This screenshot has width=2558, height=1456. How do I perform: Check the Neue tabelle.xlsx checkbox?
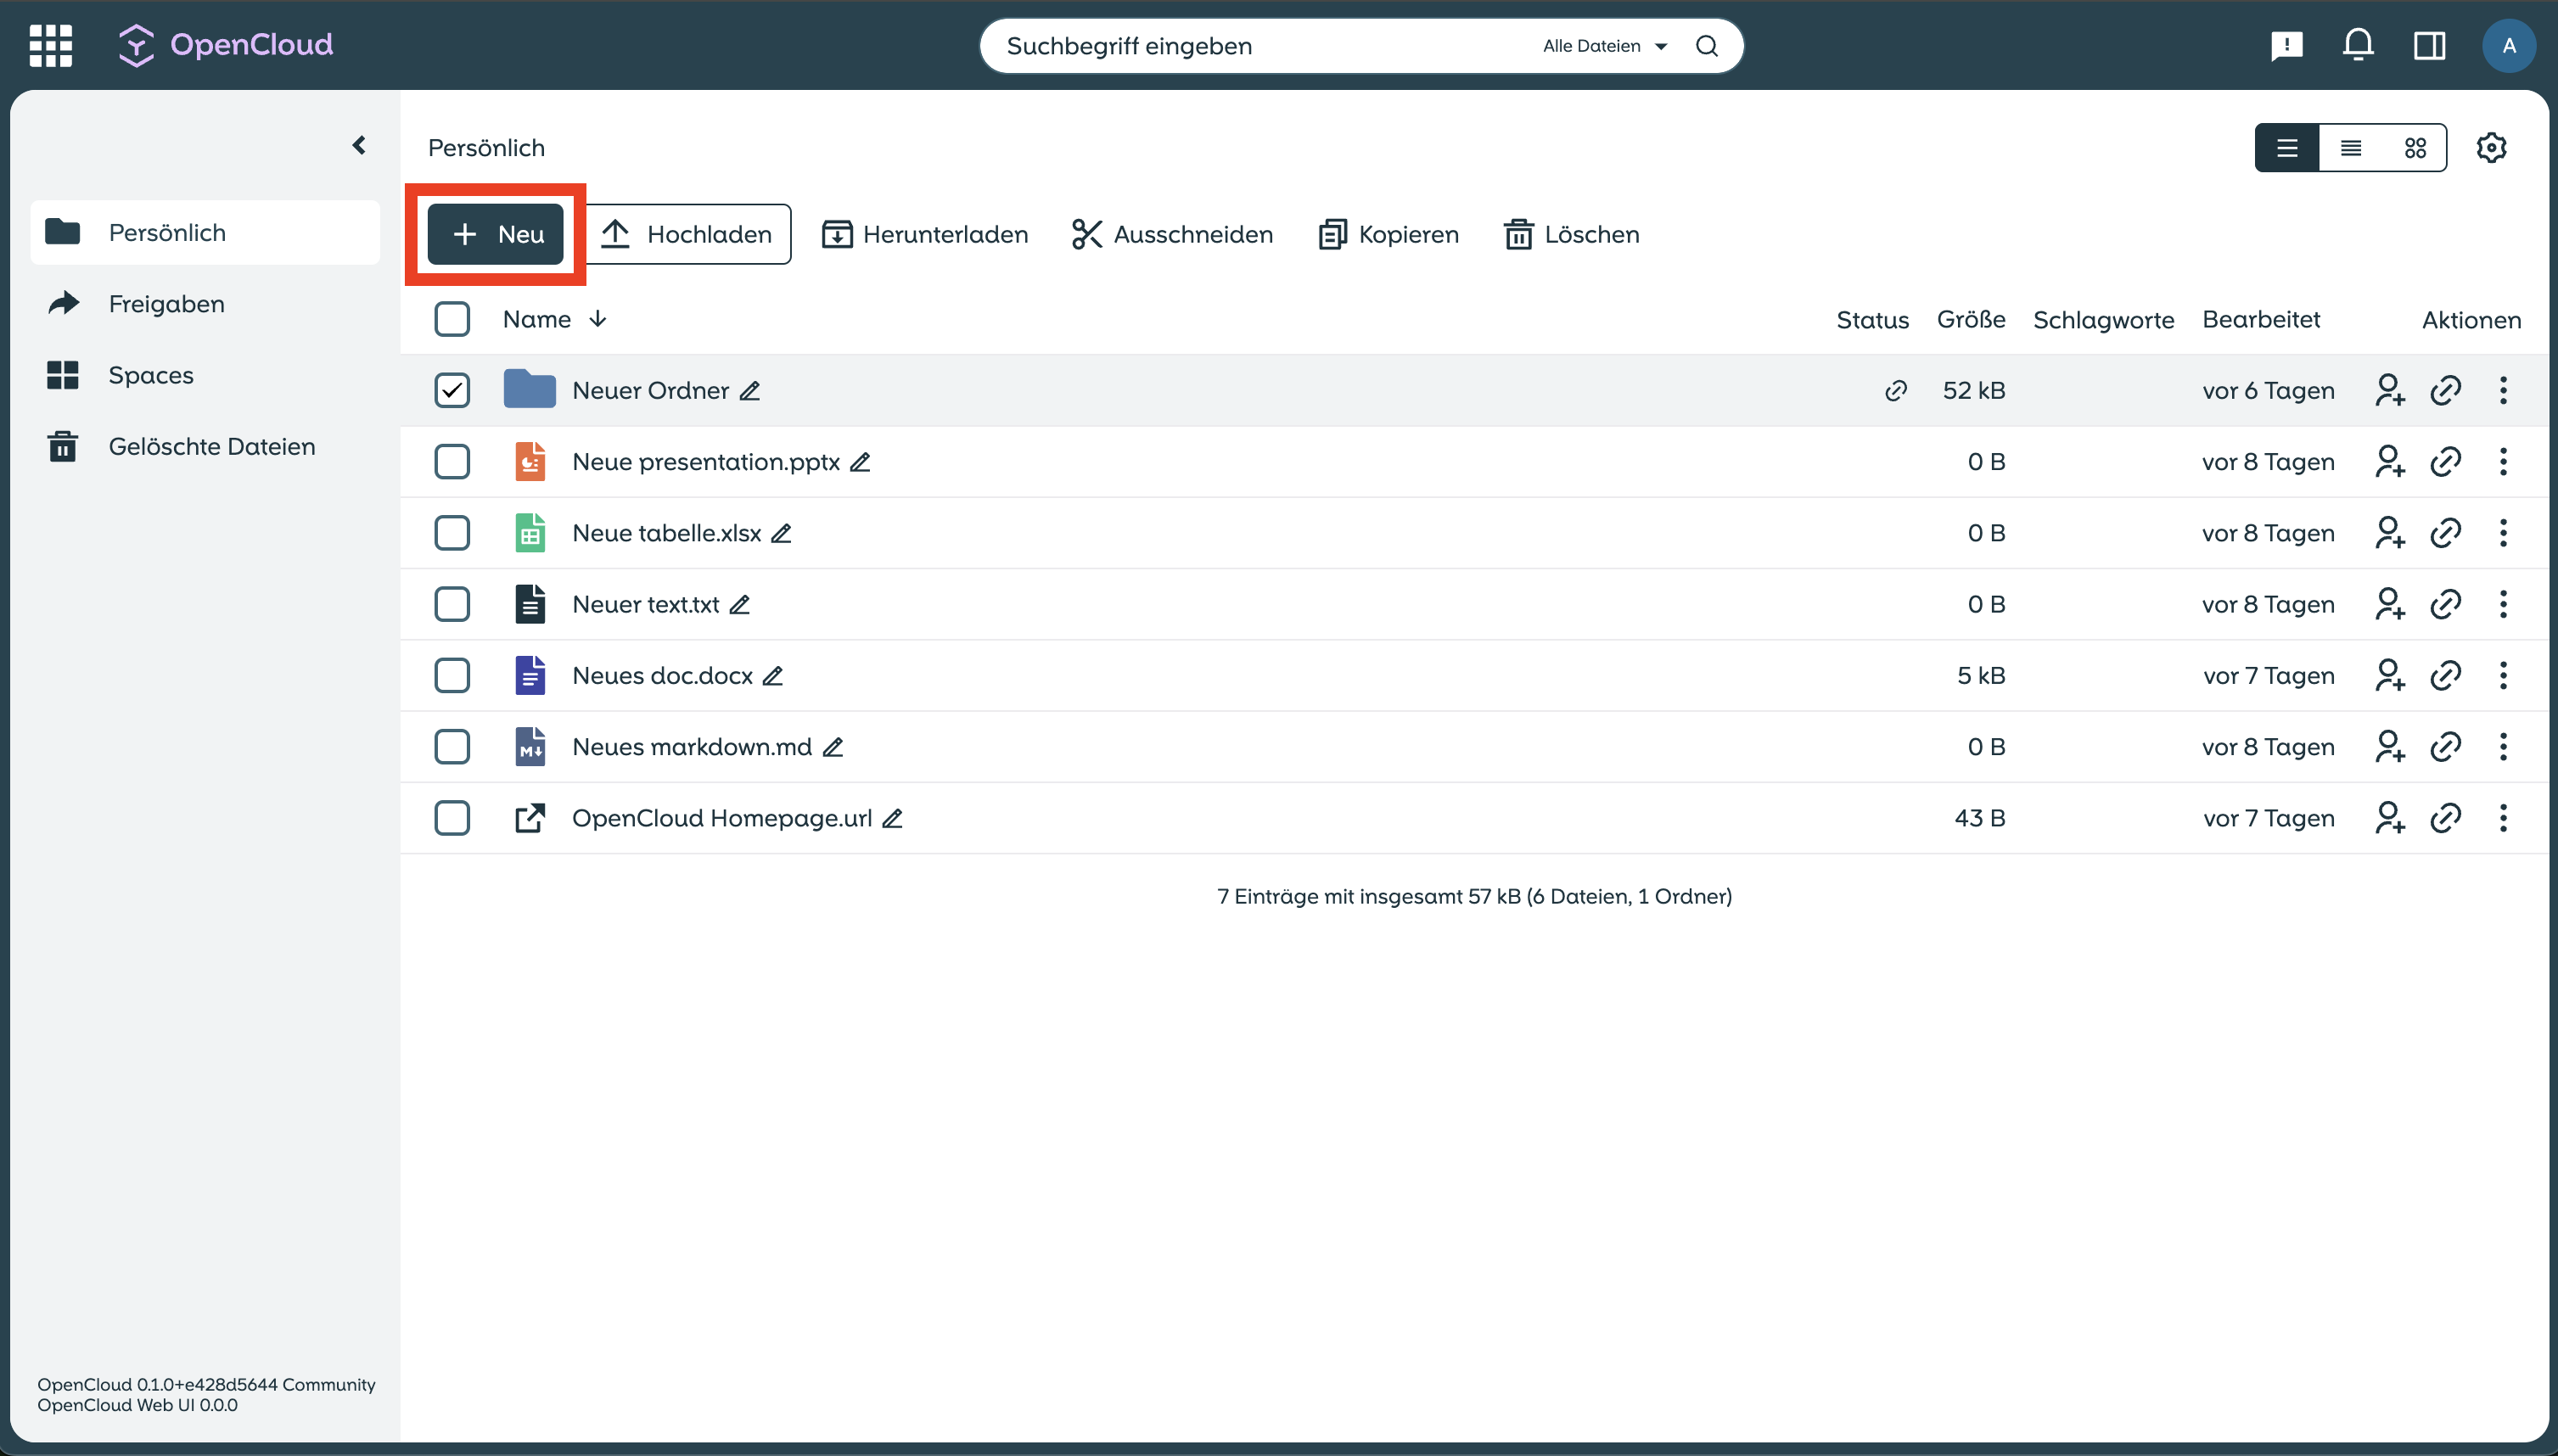(x=452, y=533)
